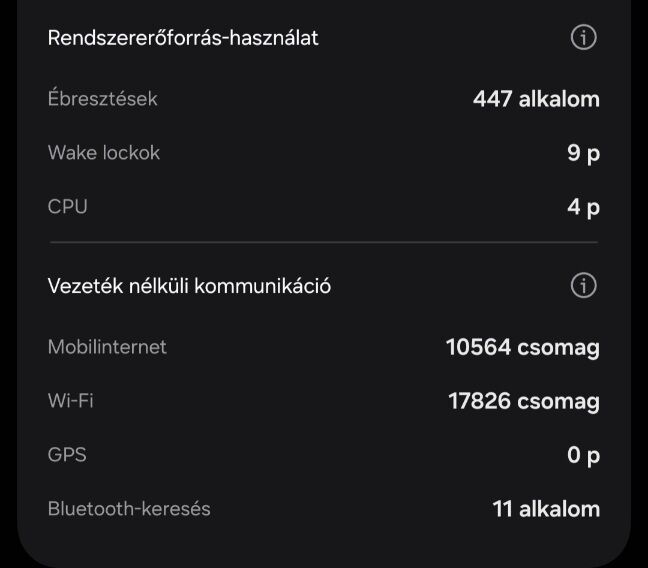Select the Mobilinternet label
The height and width of the screenshot is (568, 648).
click(107, 347)
